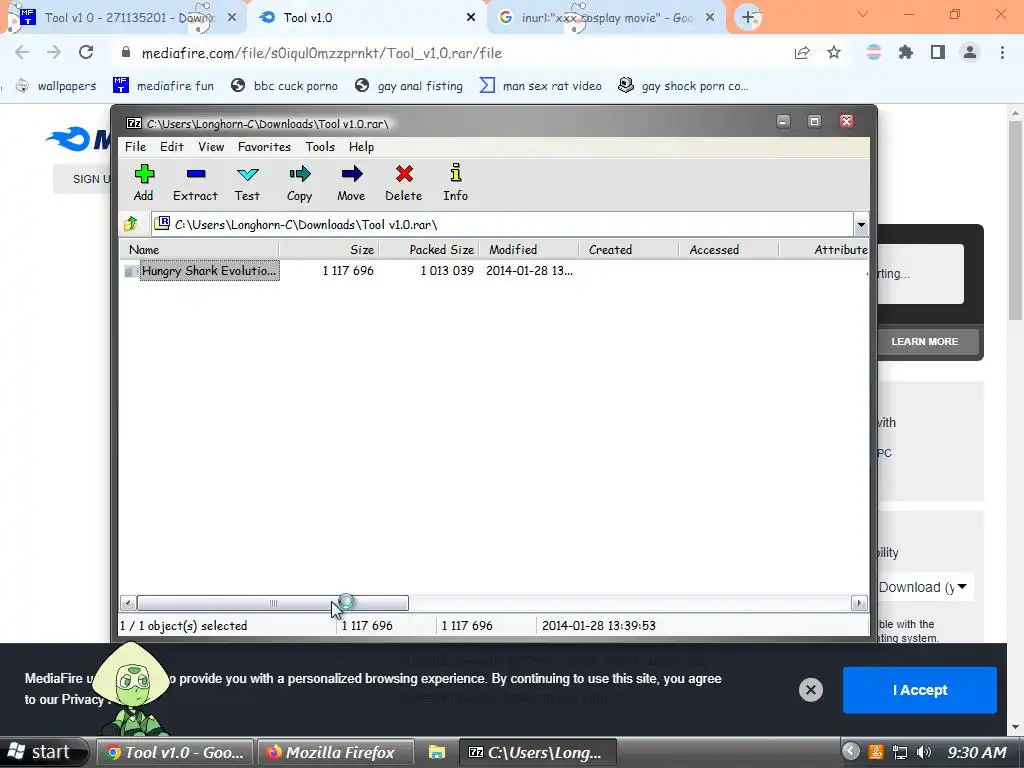Share this page from the address bar
The image size is (1024, 768).
tap(802, 53)
